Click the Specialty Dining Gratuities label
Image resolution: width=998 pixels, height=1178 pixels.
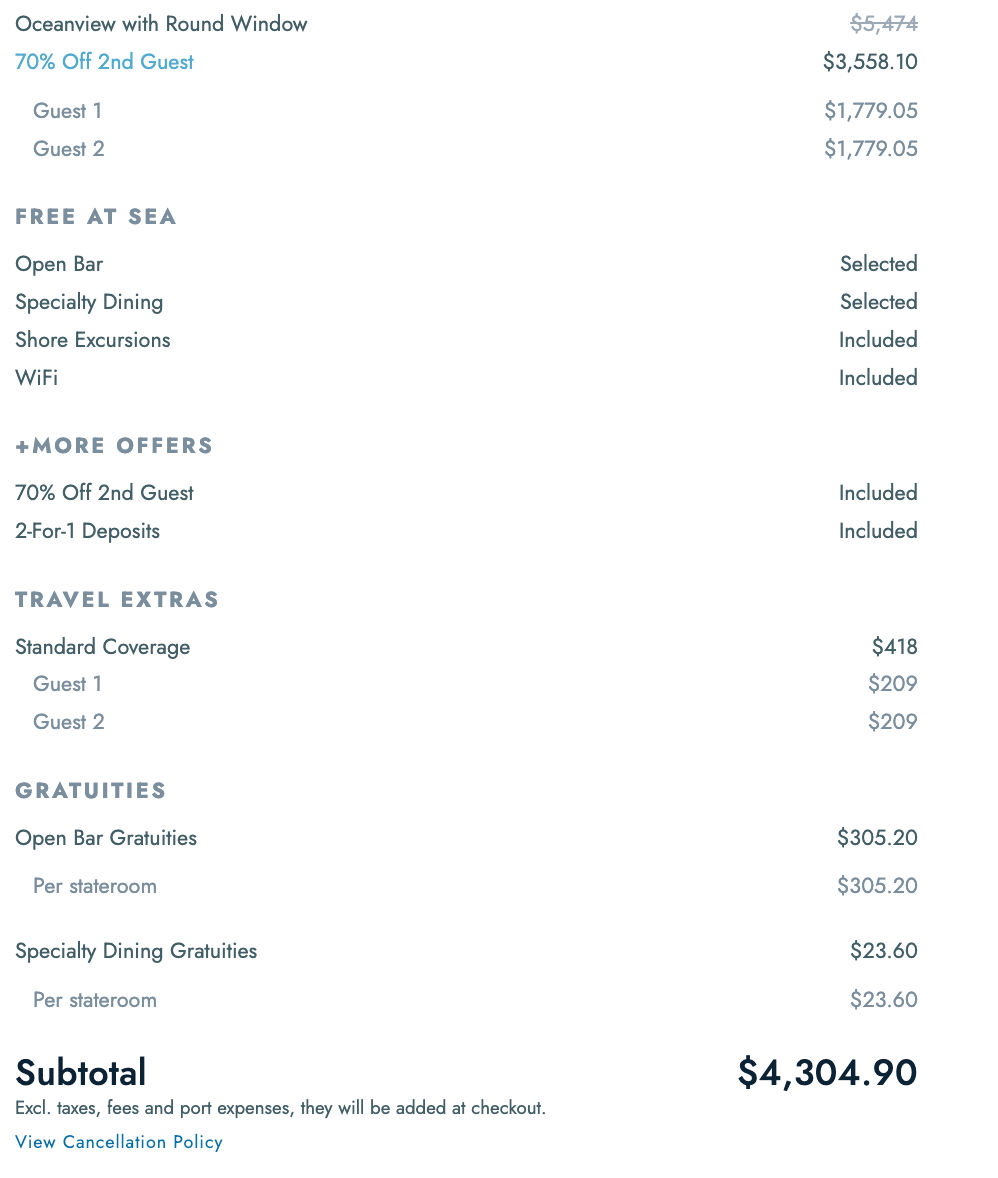(x=136, y=951)
